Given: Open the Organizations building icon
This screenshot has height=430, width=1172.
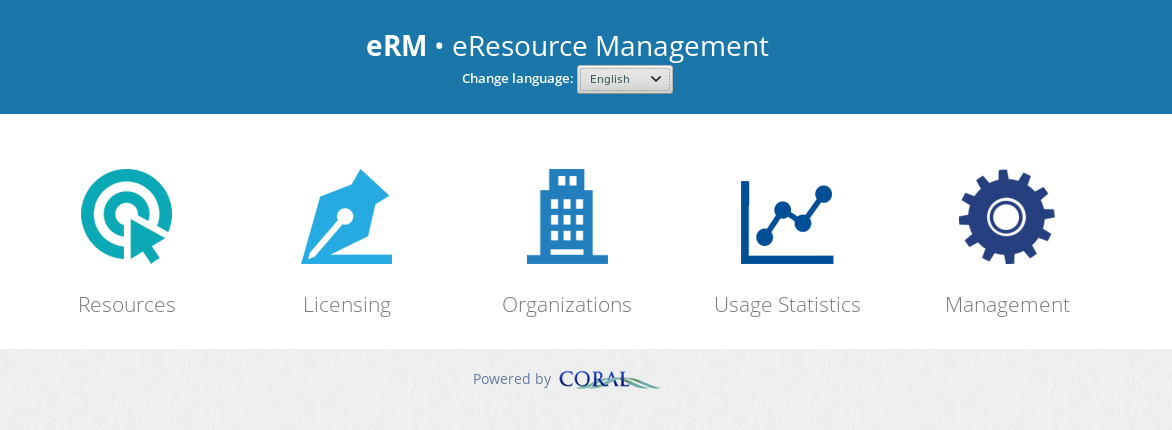Looking at the screenshot, I should 567,216.
